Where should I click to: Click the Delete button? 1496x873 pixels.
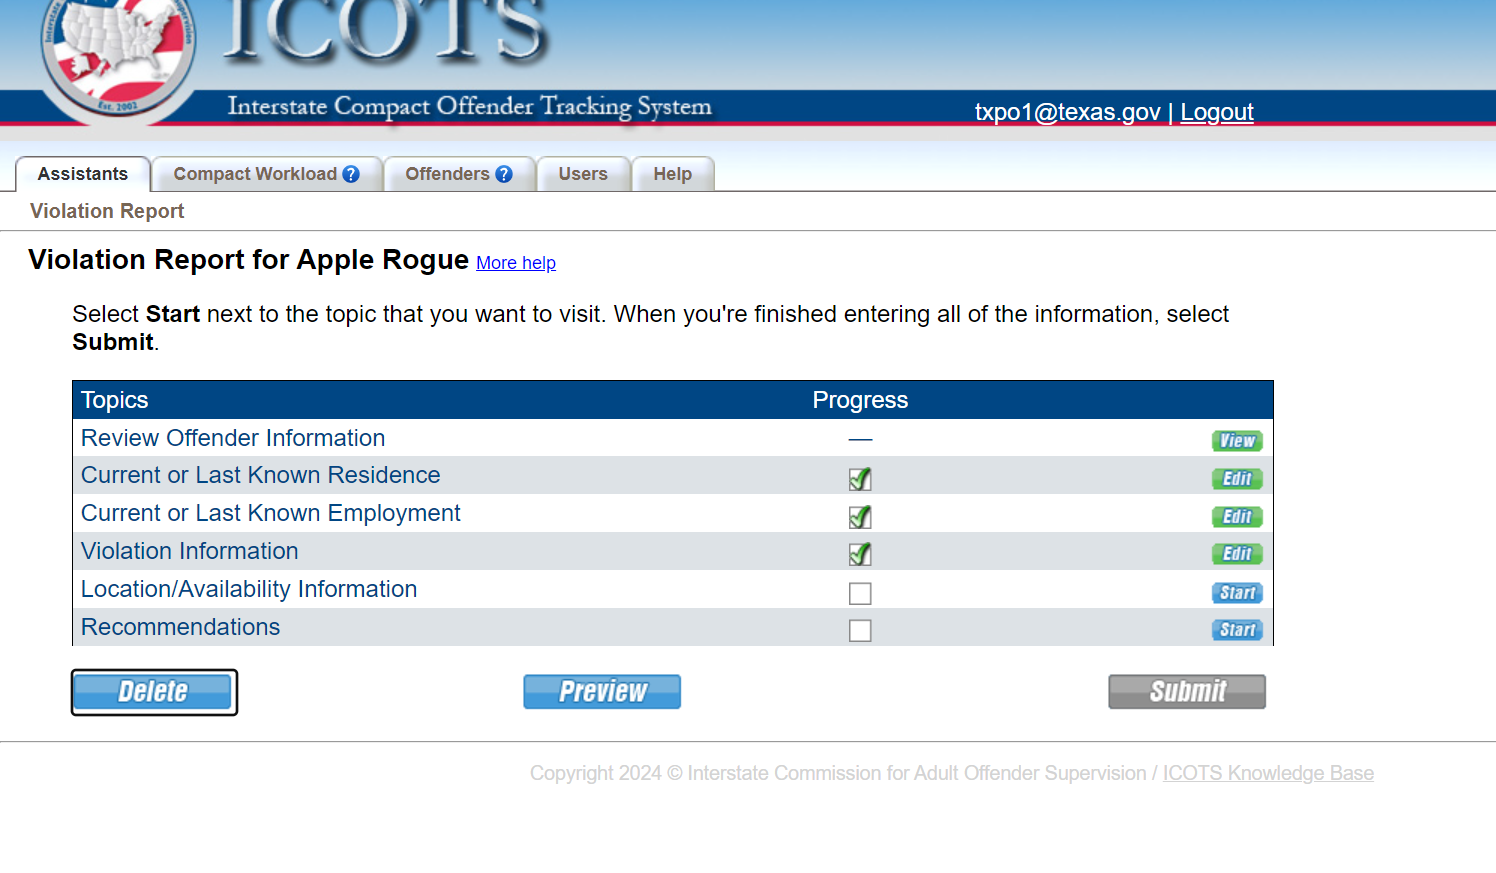154,692
